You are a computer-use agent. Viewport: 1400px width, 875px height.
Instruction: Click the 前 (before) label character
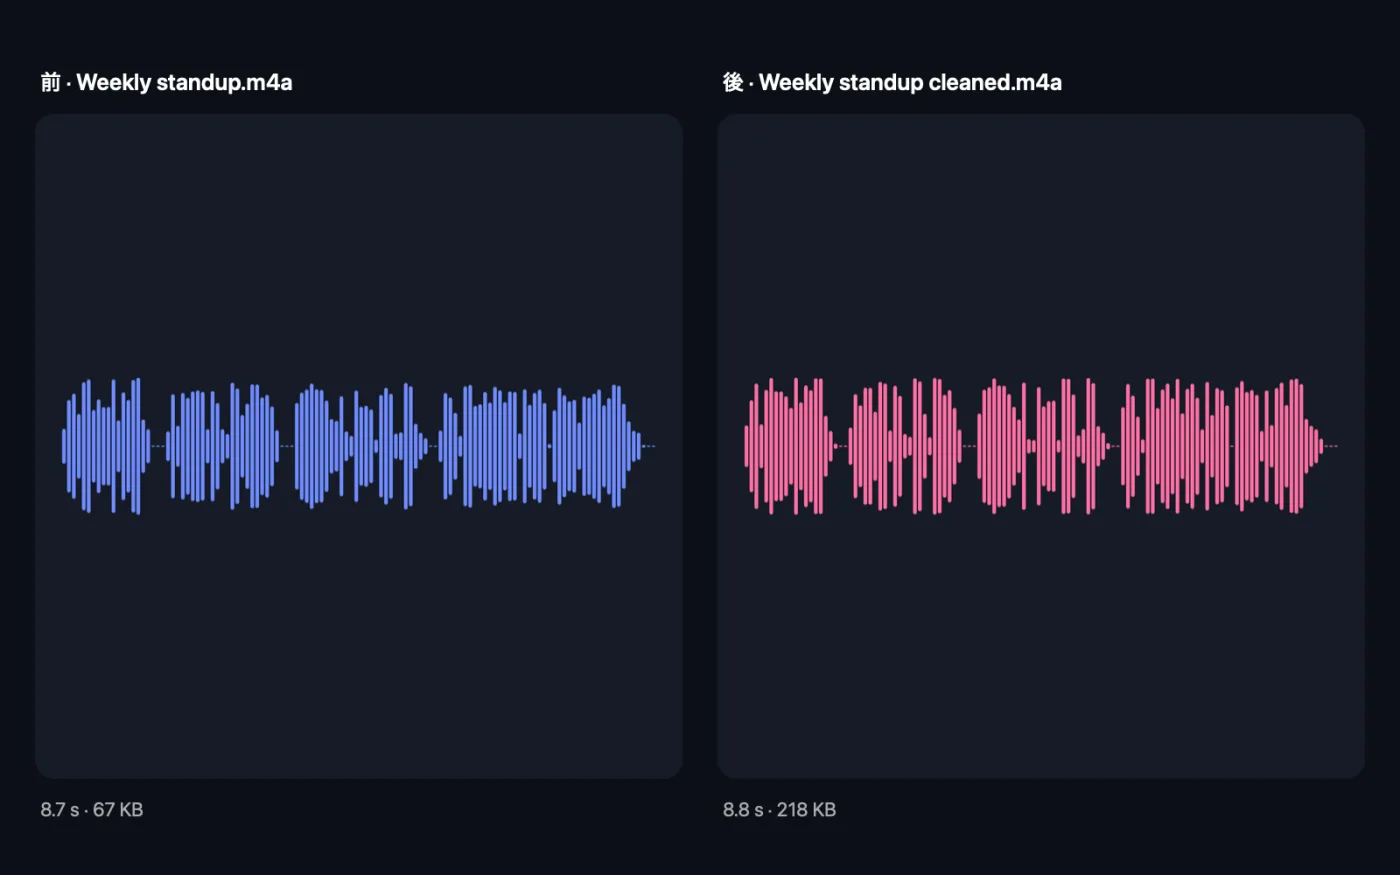pos(50,82)
